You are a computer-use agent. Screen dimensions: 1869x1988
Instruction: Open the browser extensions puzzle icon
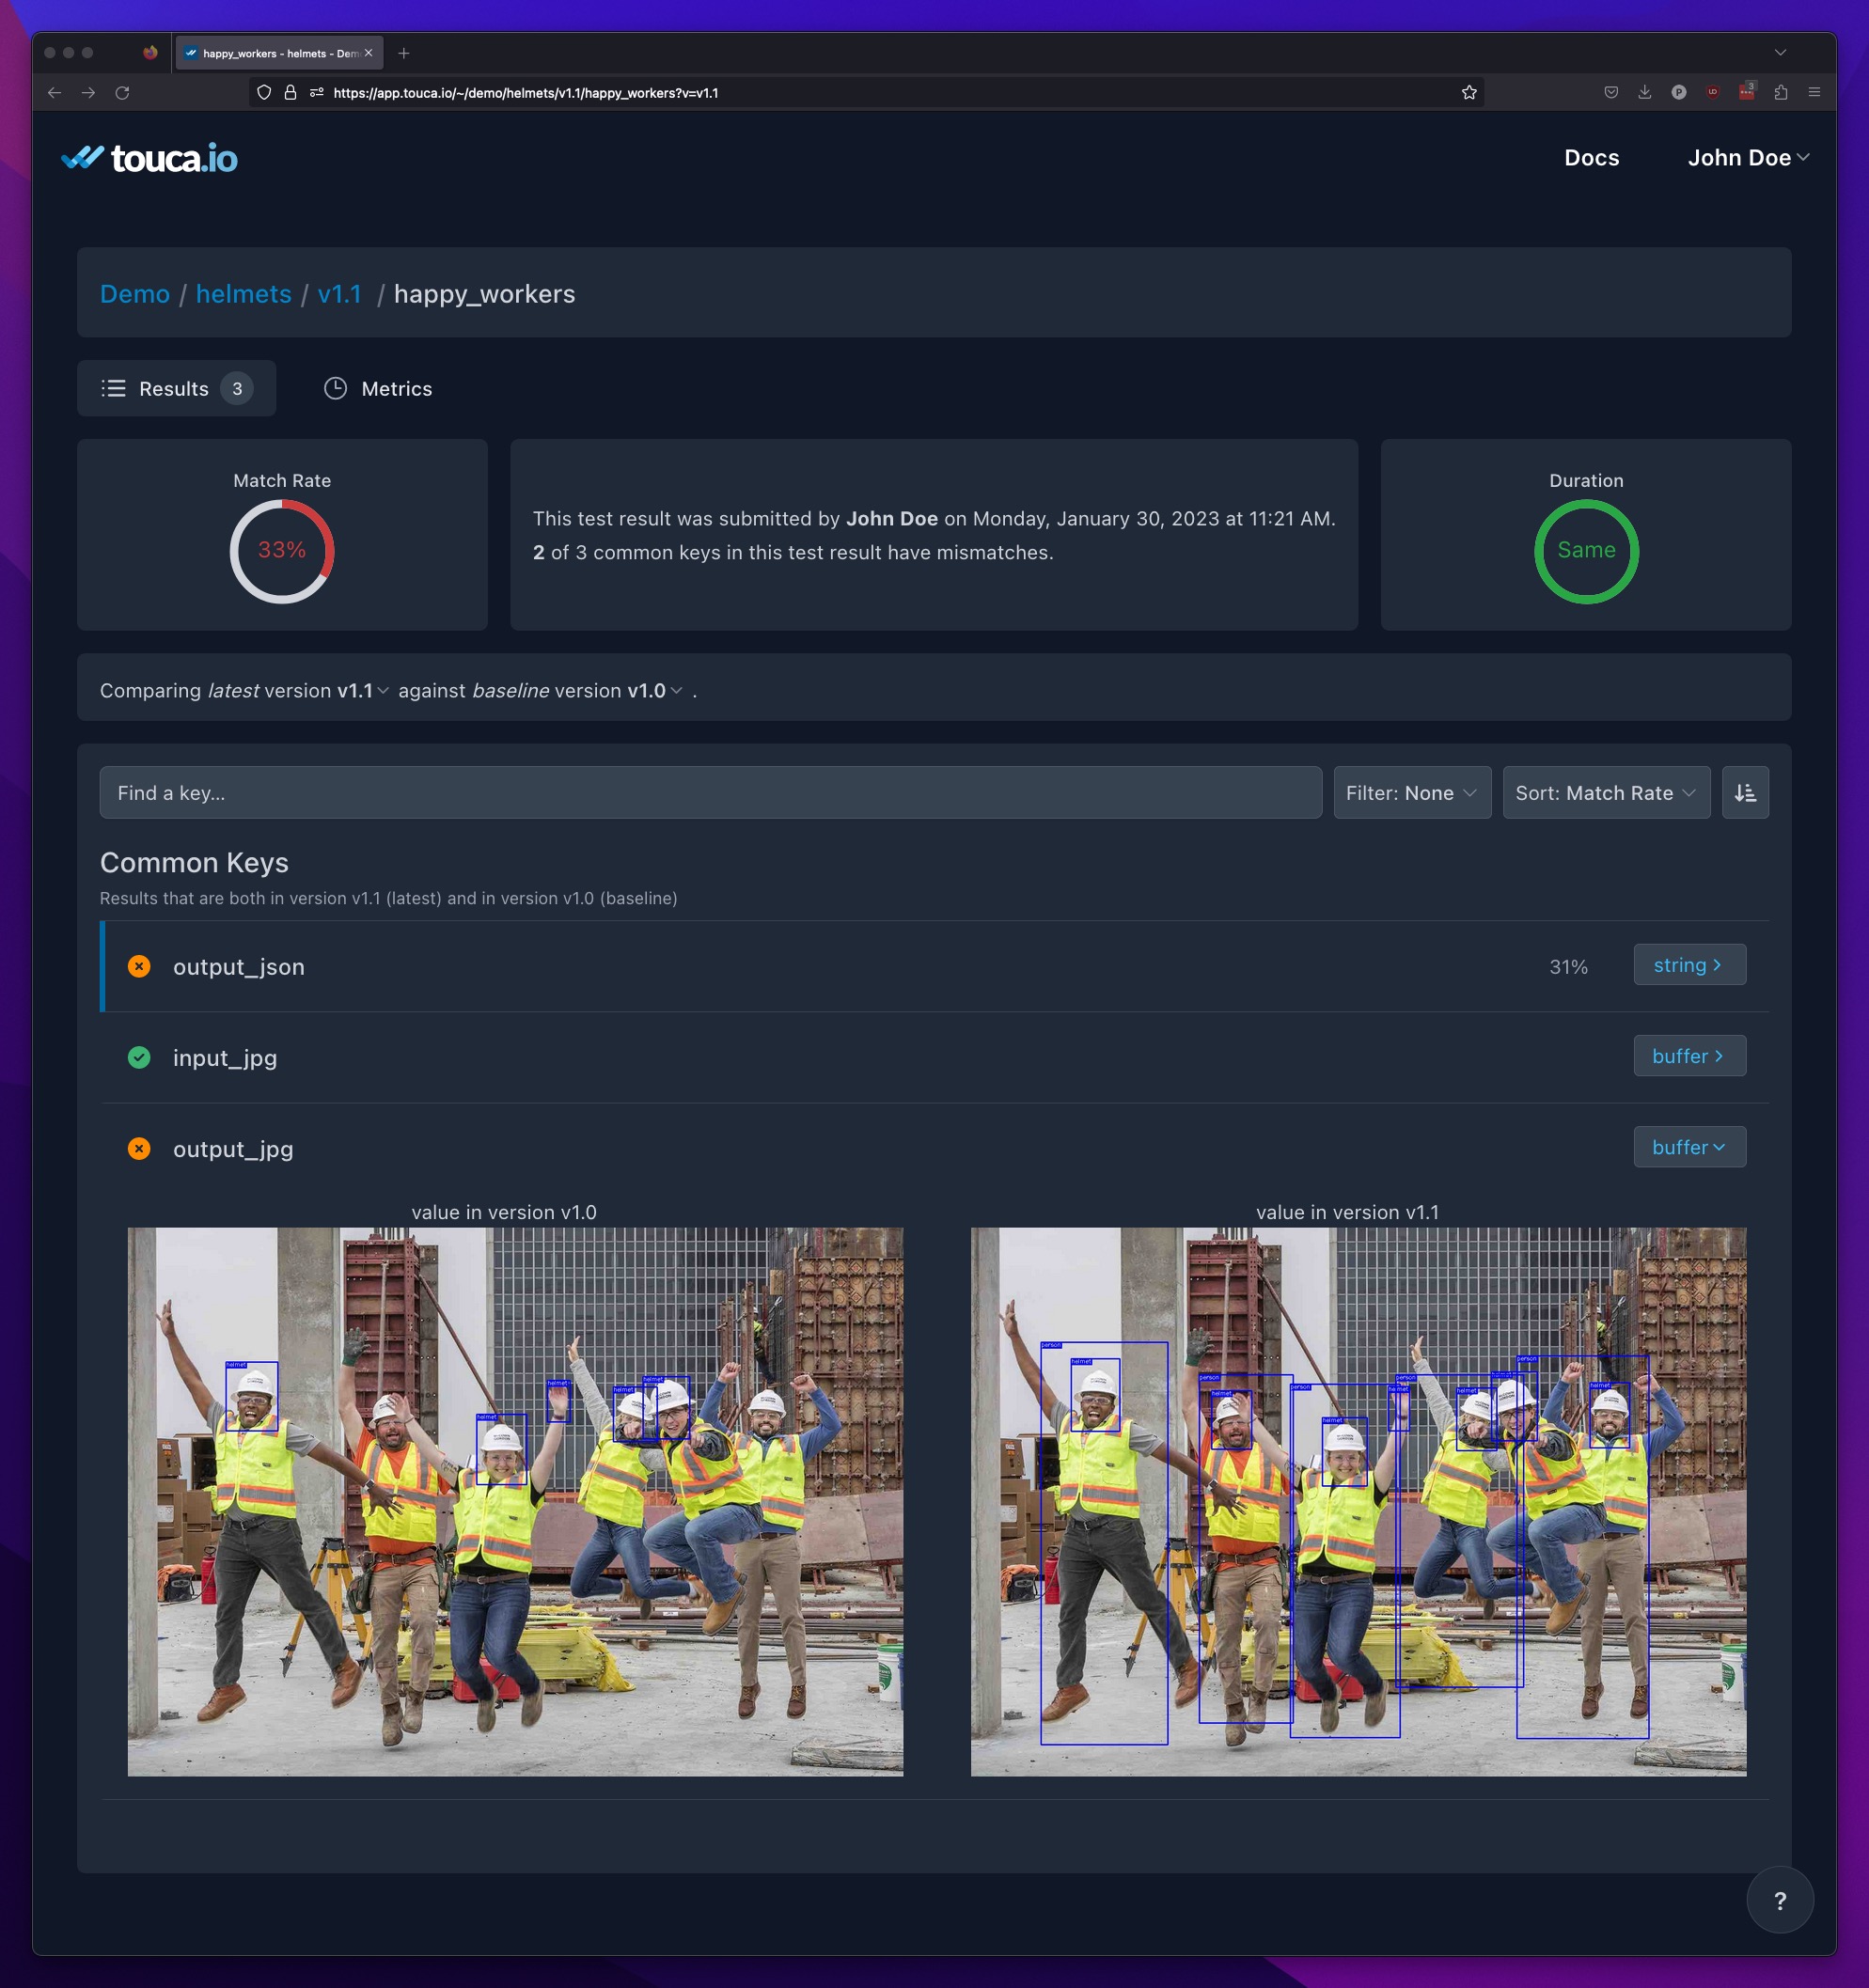pos(1780,93)
